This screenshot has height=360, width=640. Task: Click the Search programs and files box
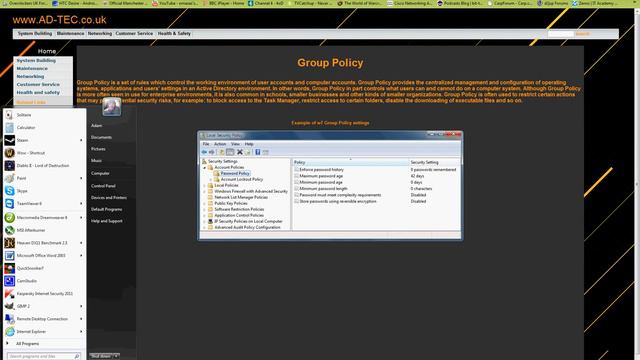point(43,356)
